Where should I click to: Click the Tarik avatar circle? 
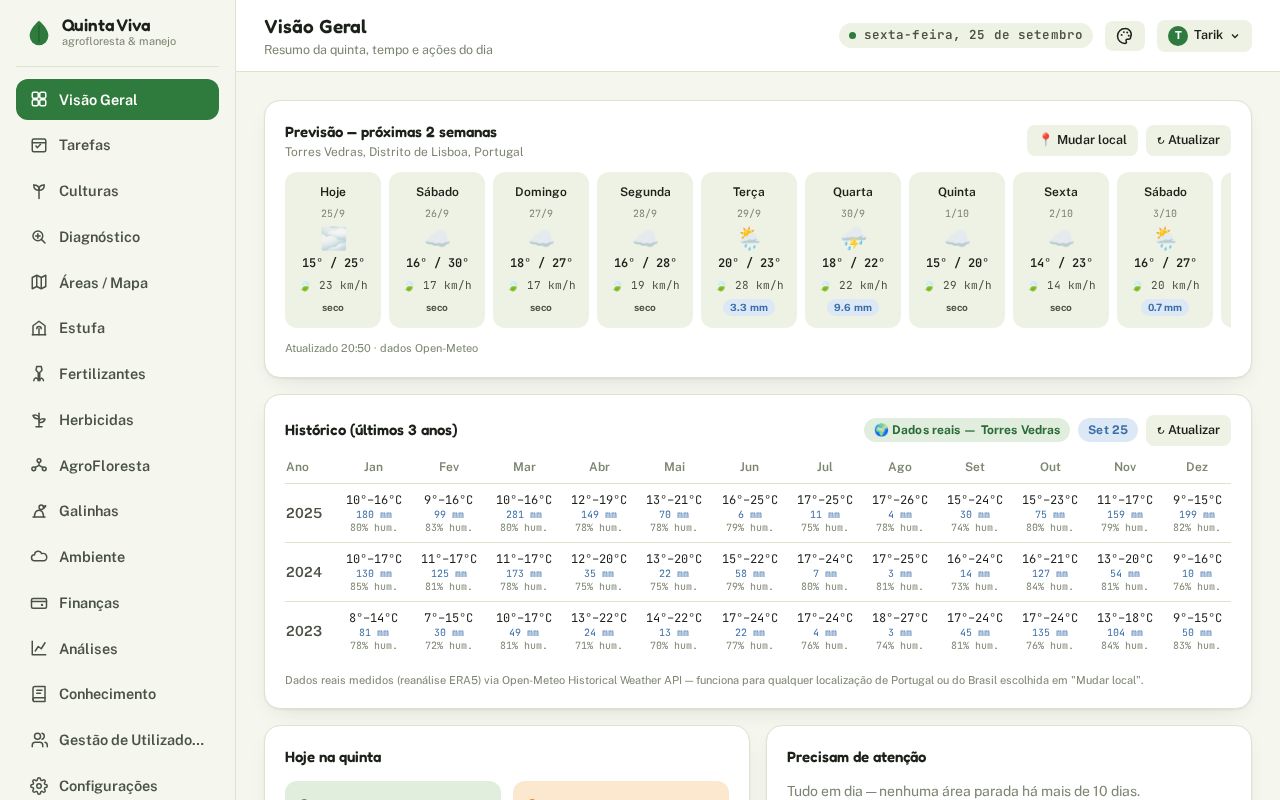click(1178, 36)
